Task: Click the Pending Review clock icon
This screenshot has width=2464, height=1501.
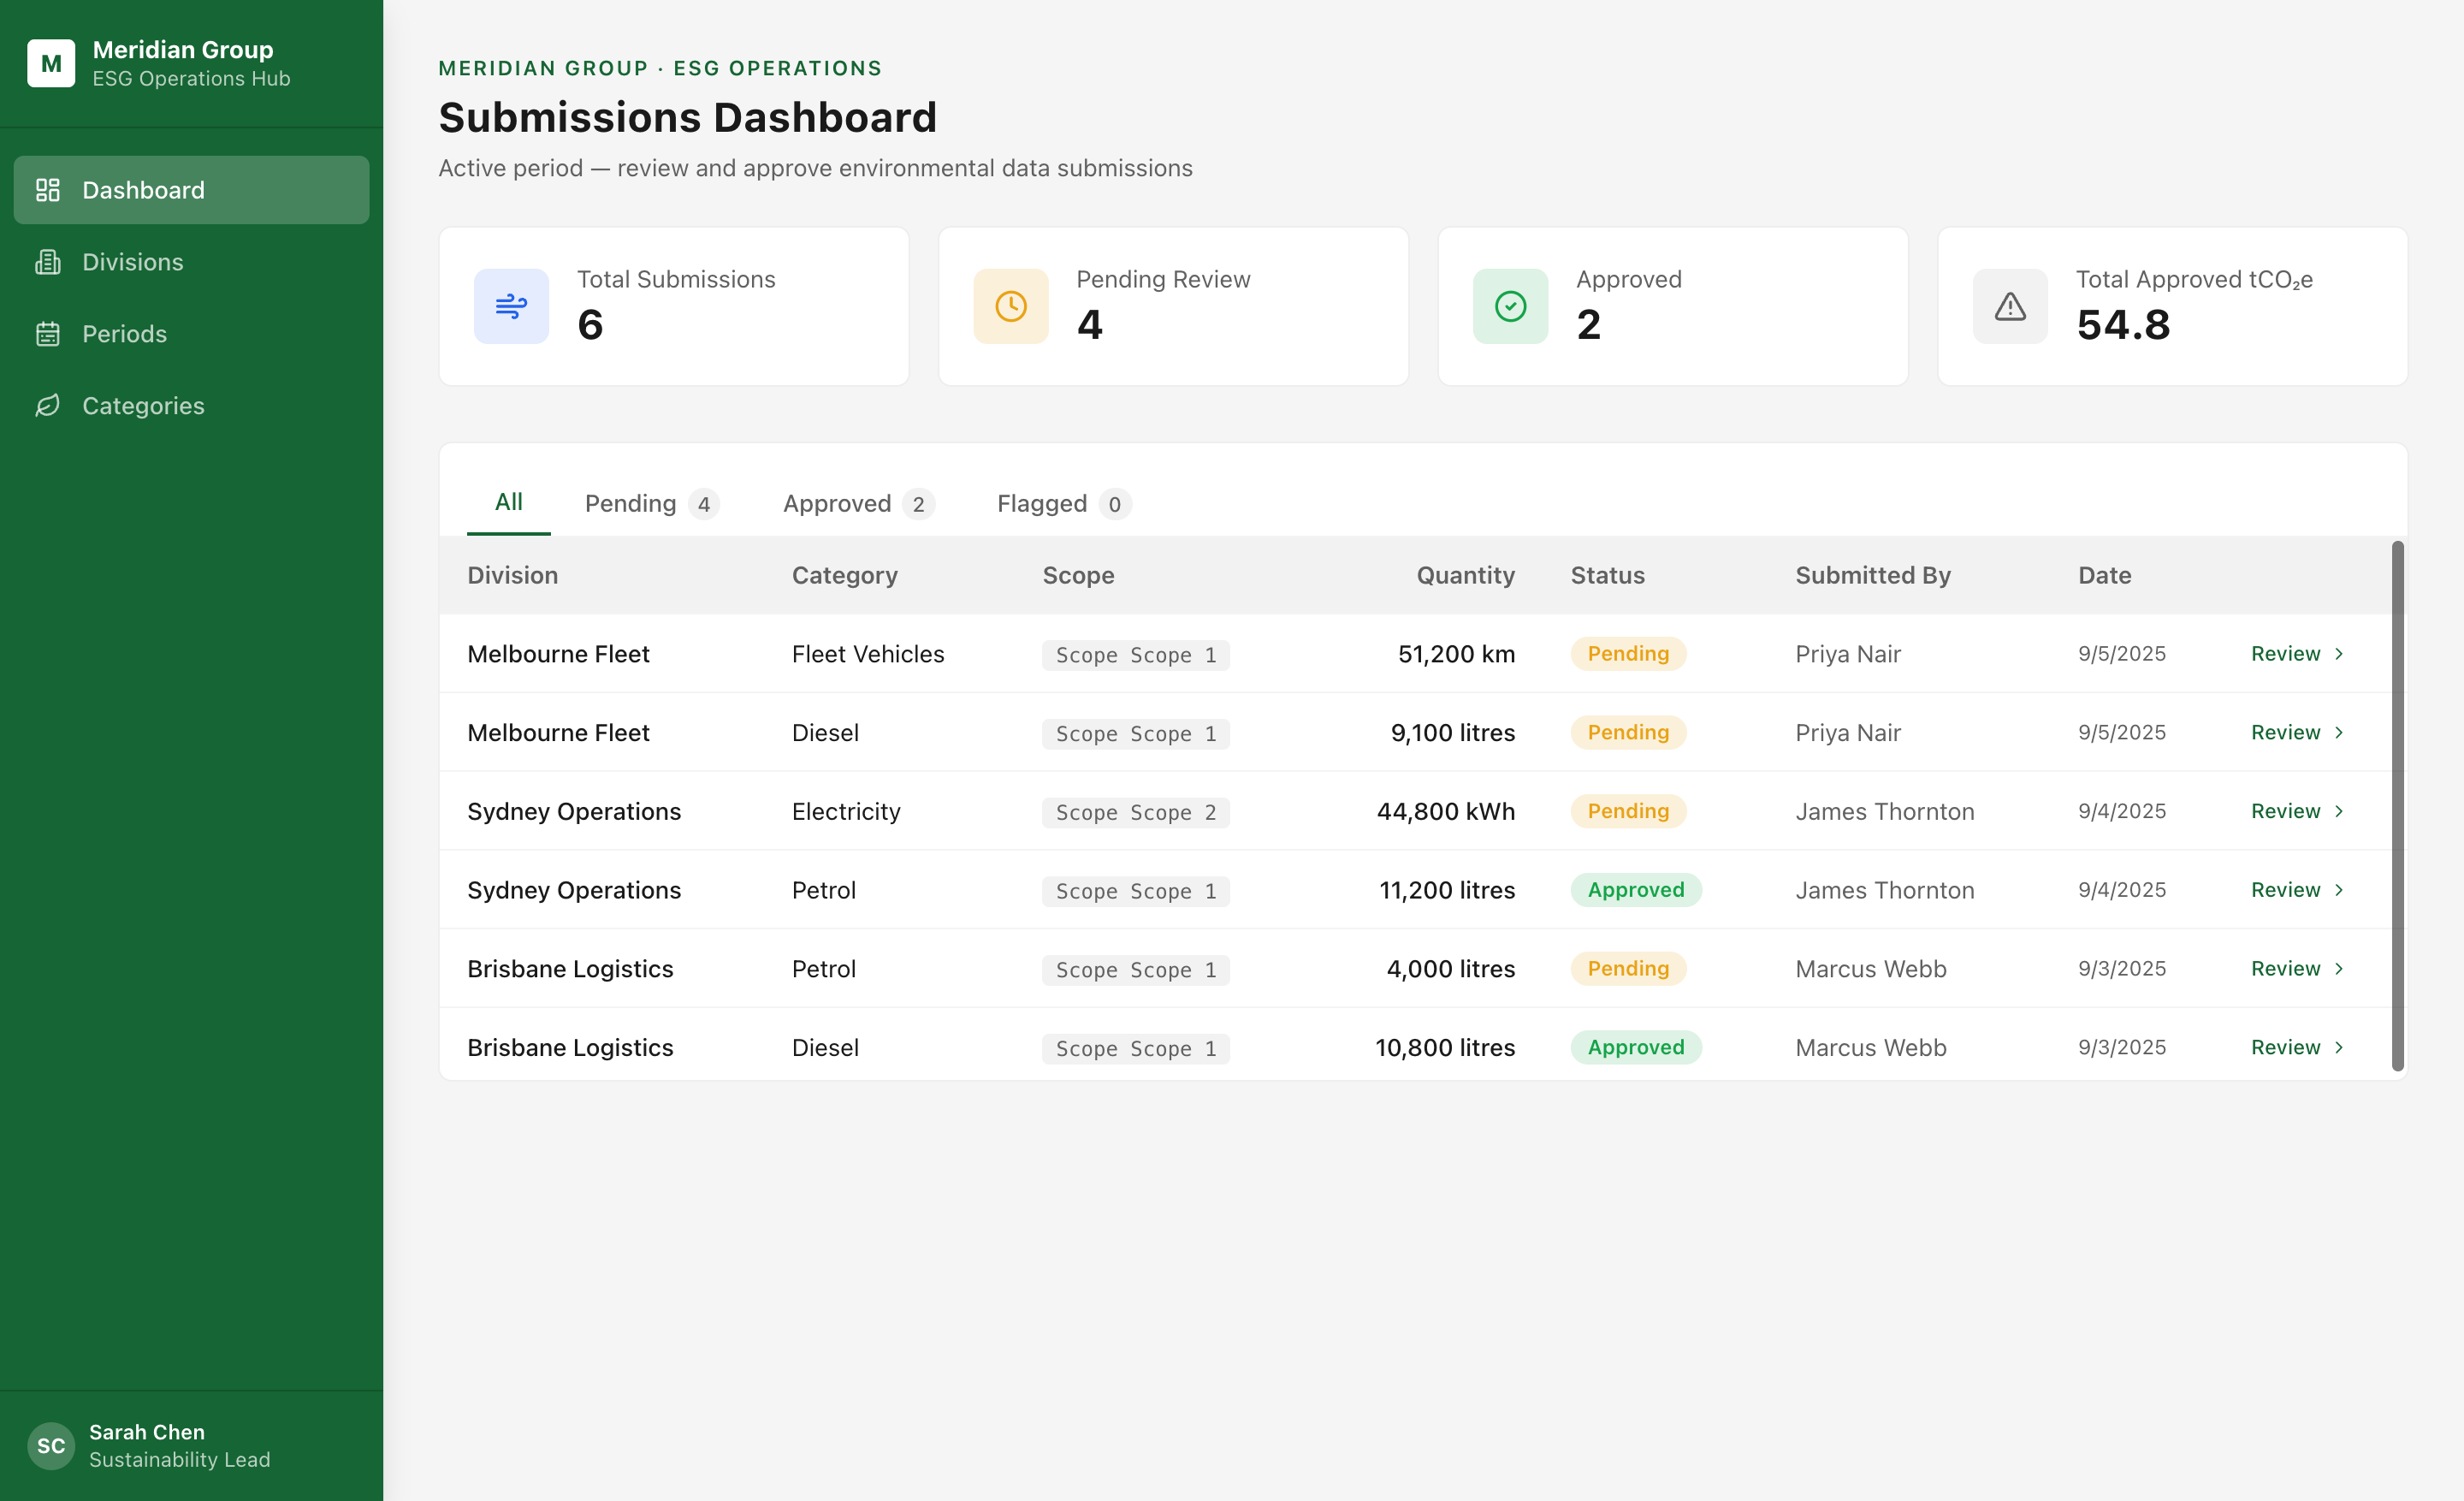Action: coord(1011,306)
